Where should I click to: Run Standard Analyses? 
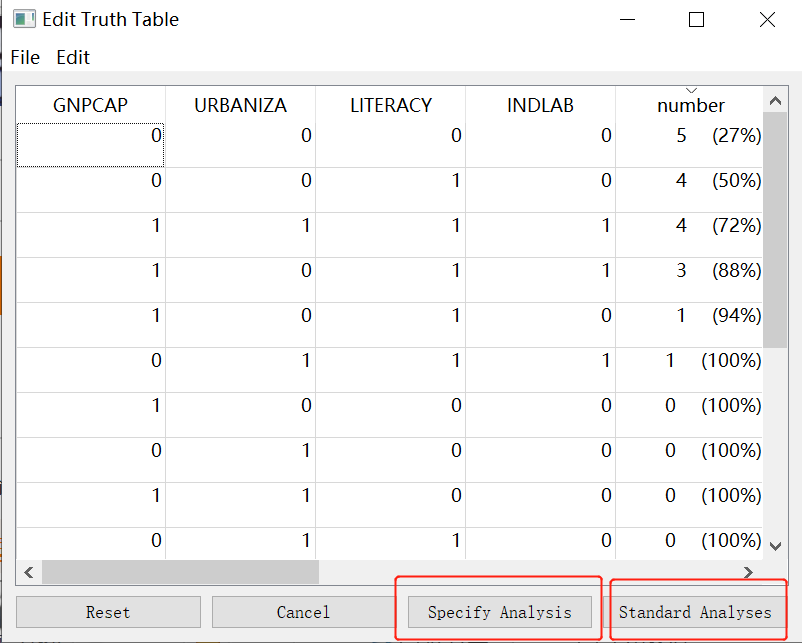point(695,612)
